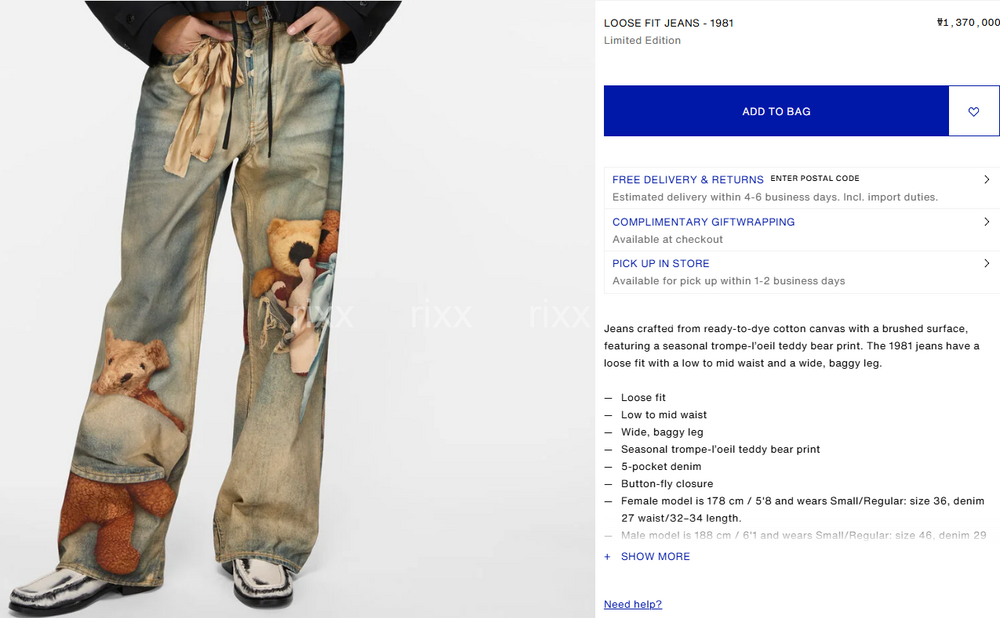Click pick up within 1-2 business days text
The image size is (1000, 618).
coord(728,281)
